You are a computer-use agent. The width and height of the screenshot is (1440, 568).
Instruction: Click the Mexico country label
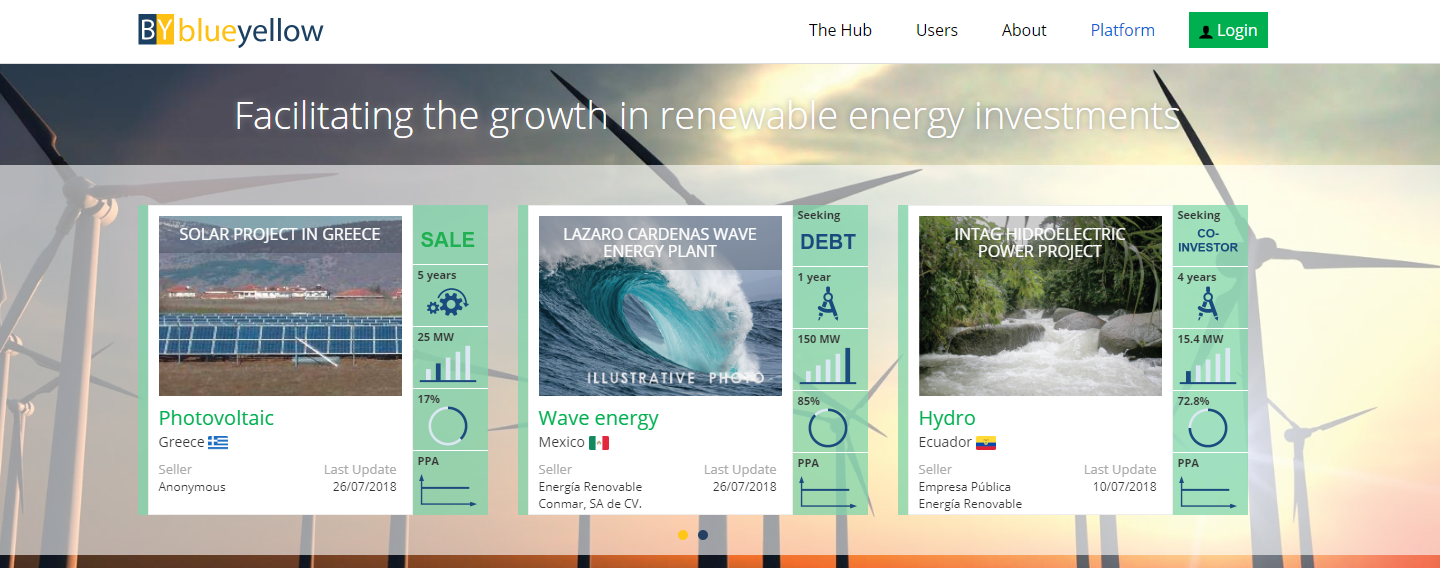coord(562,442)
